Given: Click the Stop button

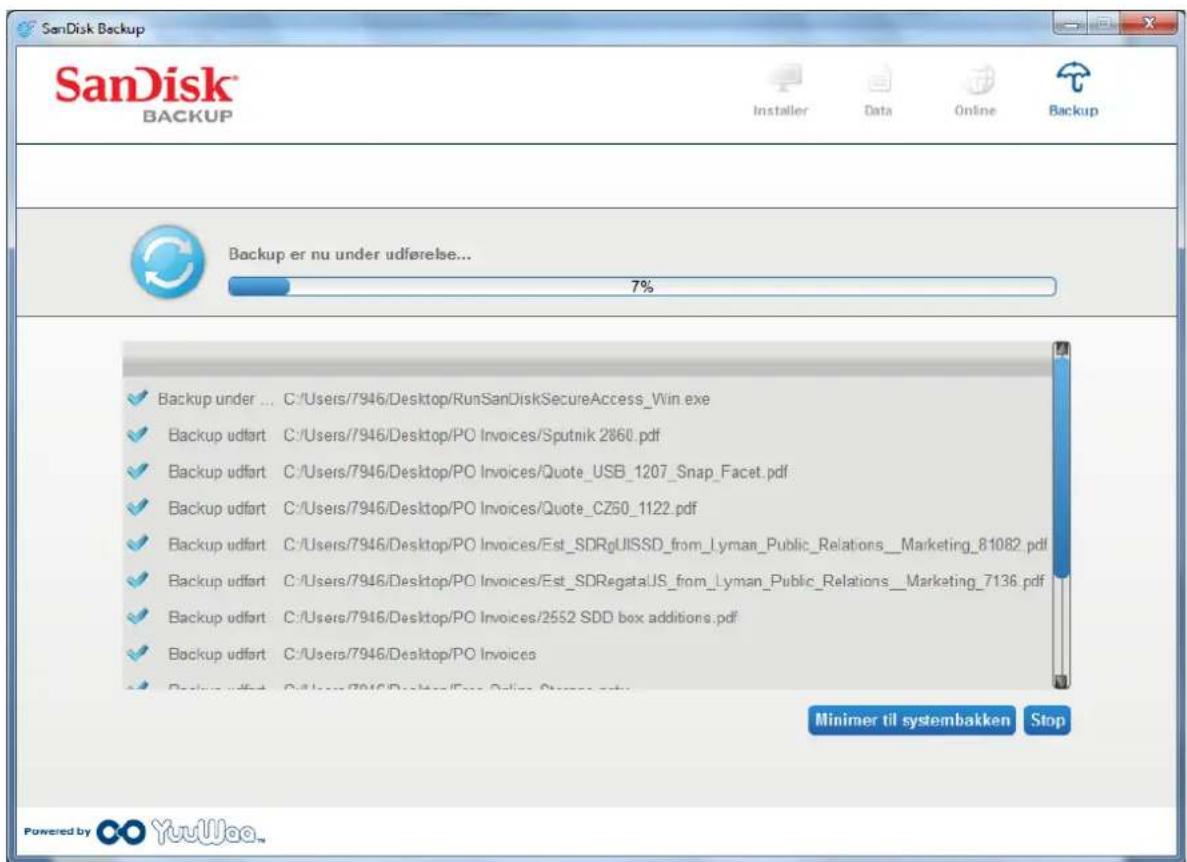Looking at the screenshot, I should click(x=1047, y=720).
